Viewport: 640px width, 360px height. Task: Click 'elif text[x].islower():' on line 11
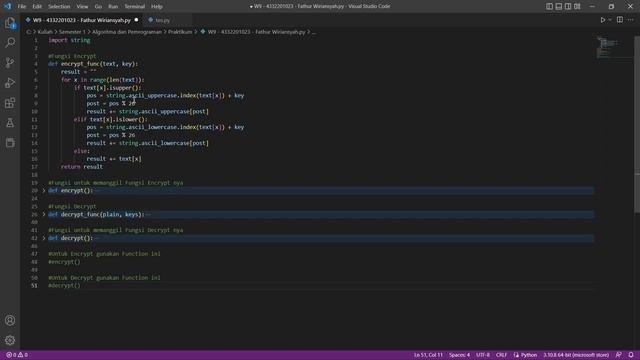[x=111, y=119]
